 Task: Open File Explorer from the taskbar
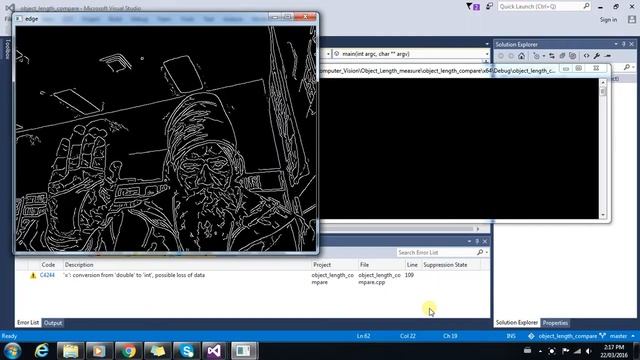click(70, 351)
